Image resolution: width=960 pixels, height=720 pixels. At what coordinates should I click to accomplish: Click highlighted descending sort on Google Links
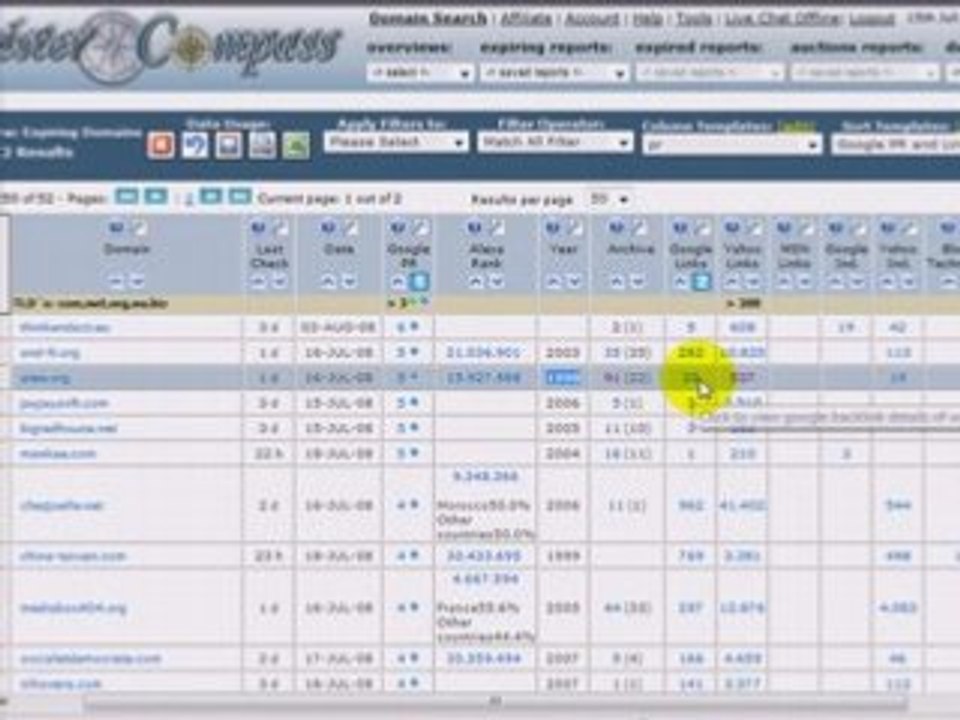coord(702,282)
